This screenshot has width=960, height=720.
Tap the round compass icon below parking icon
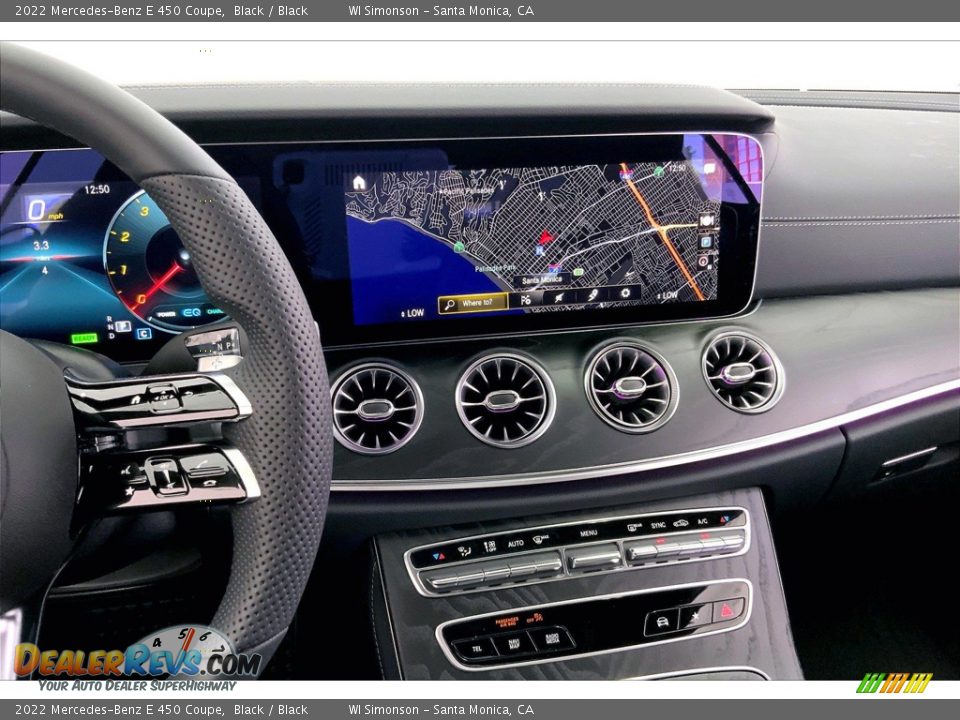point(704,261)
